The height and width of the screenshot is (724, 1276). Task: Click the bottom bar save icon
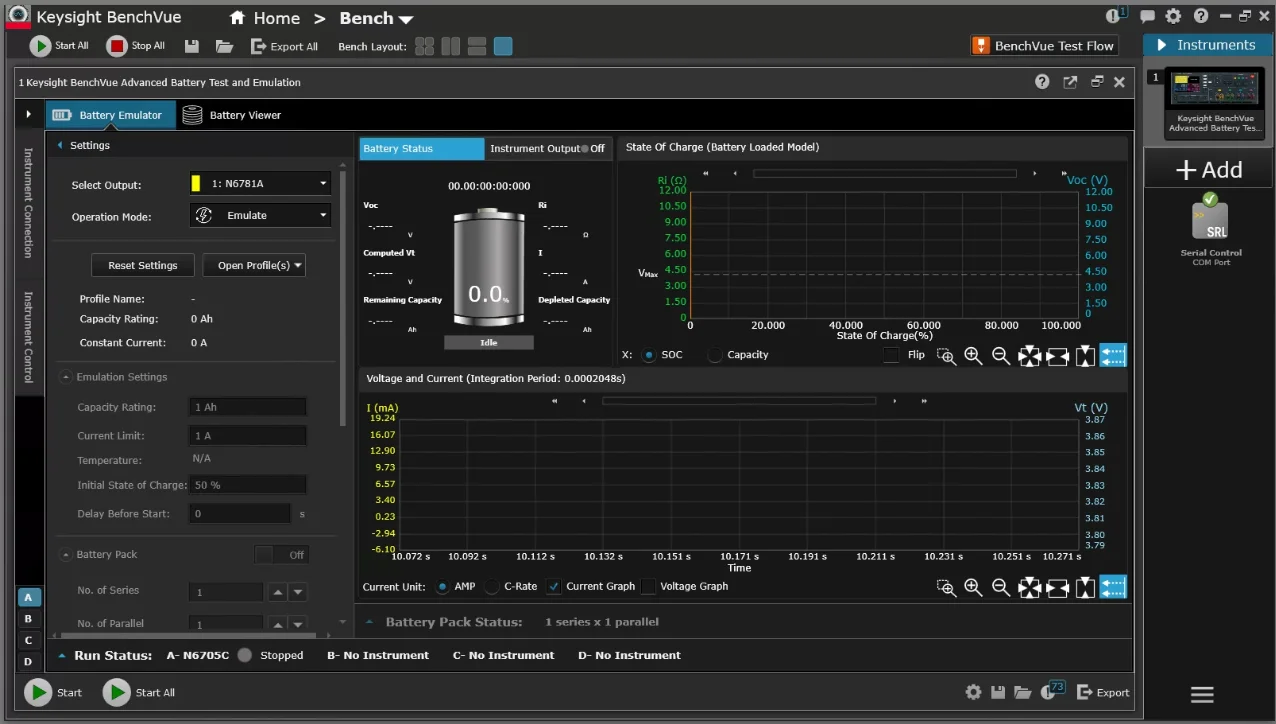pos(997,692)
